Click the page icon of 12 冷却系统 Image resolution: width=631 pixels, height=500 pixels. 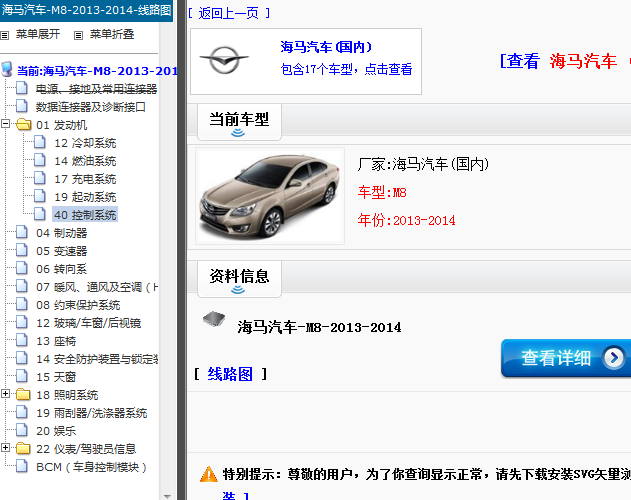(x=39, y=143)
